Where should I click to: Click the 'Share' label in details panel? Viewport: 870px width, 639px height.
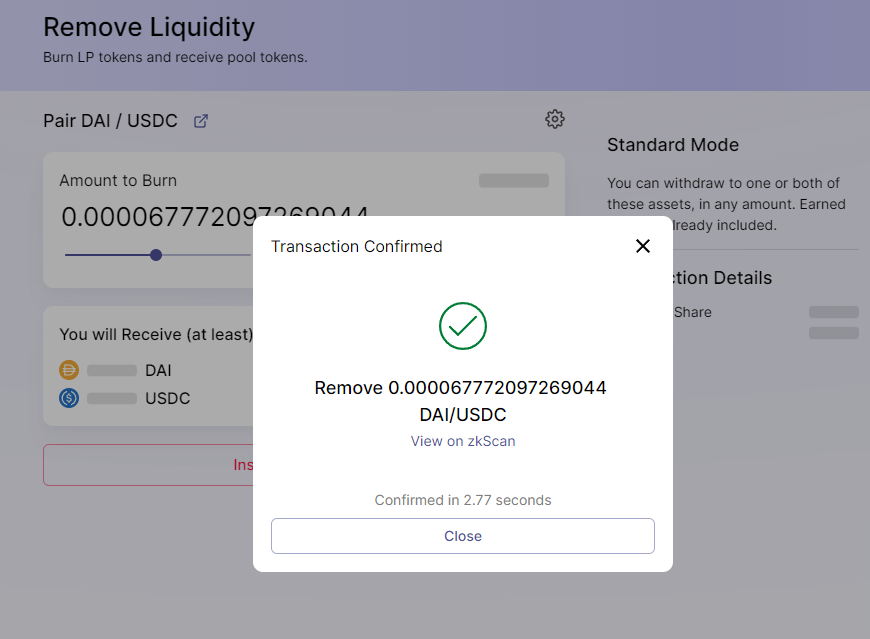(x=692, y=312)
